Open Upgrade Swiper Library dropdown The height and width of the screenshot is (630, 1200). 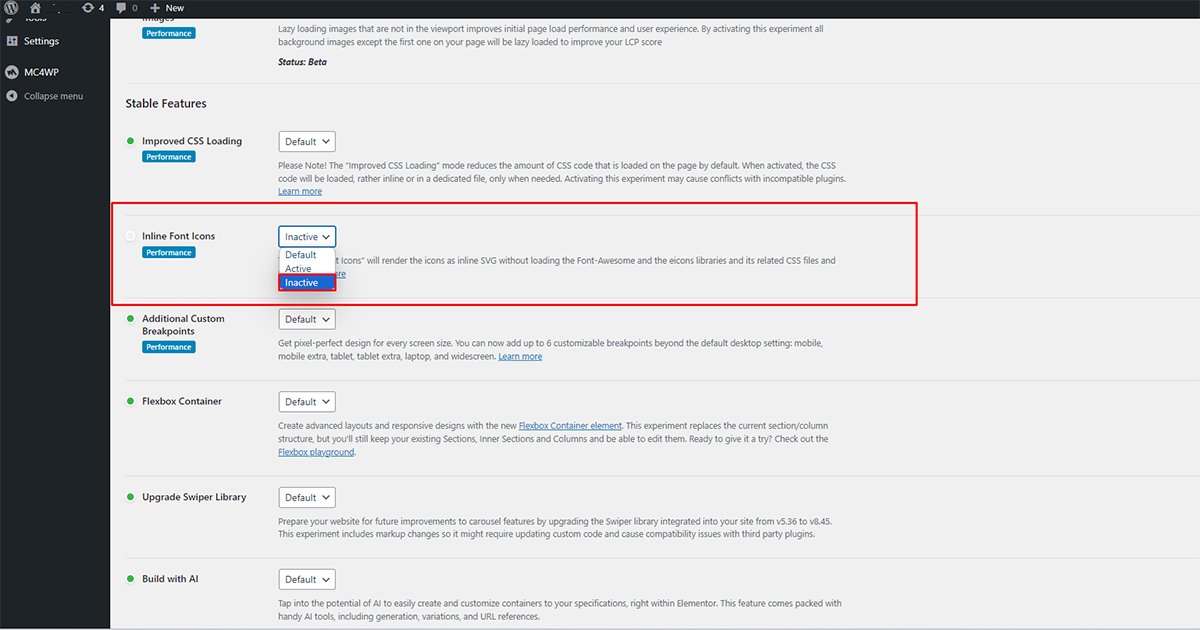pyautogui.click(x=307, y=498)
